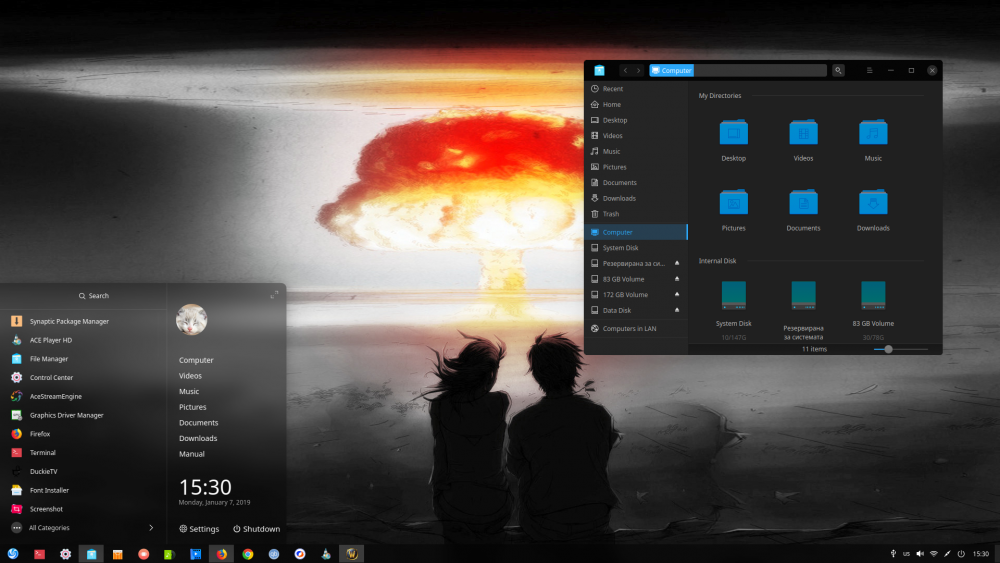Click the launcher Search field
Image resolution: width=1000 pixels, height=563 pixels.
tap(94, 296)
